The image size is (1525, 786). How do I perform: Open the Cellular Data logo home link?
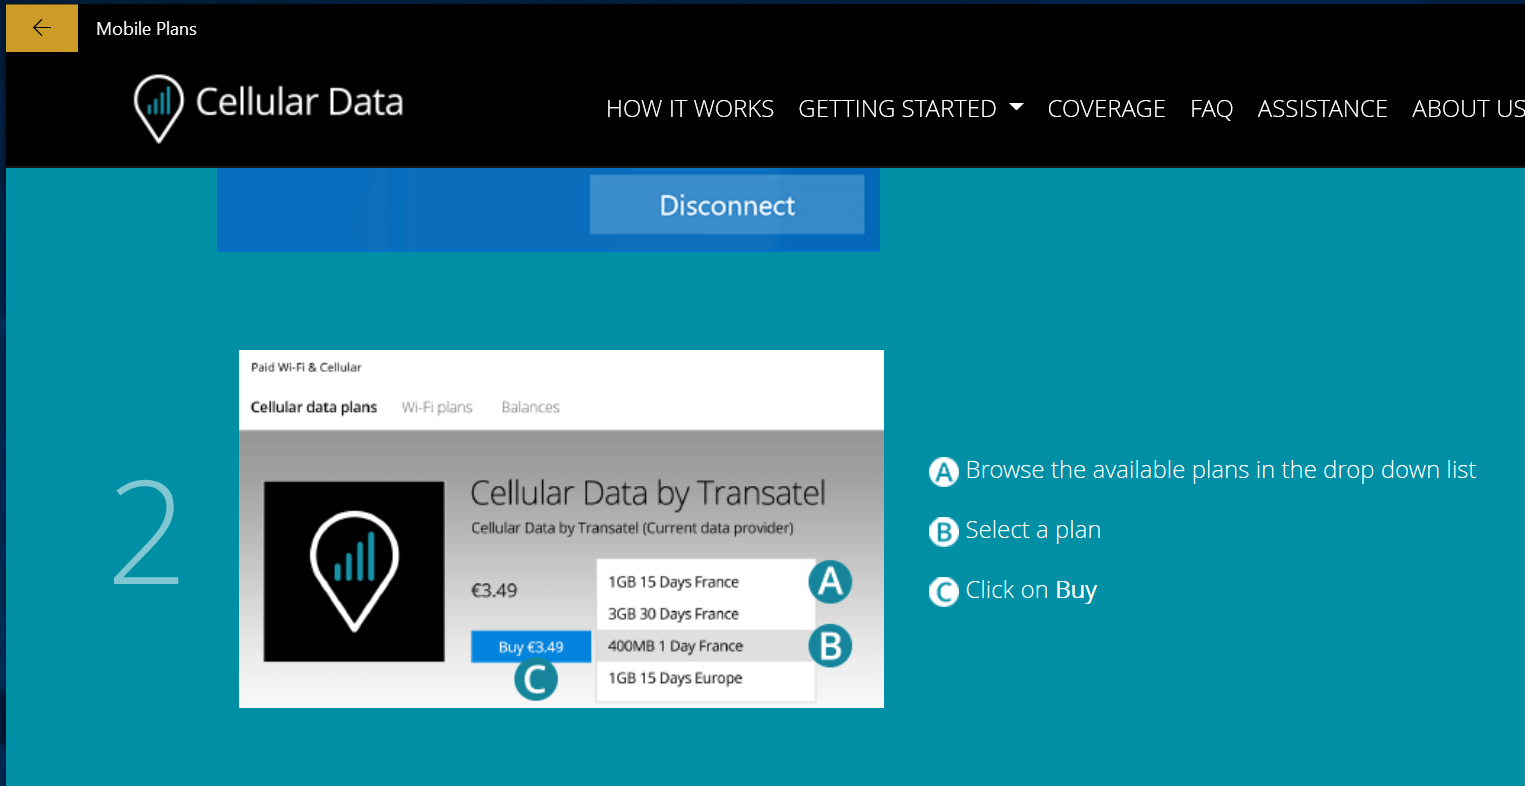[268, 107]
